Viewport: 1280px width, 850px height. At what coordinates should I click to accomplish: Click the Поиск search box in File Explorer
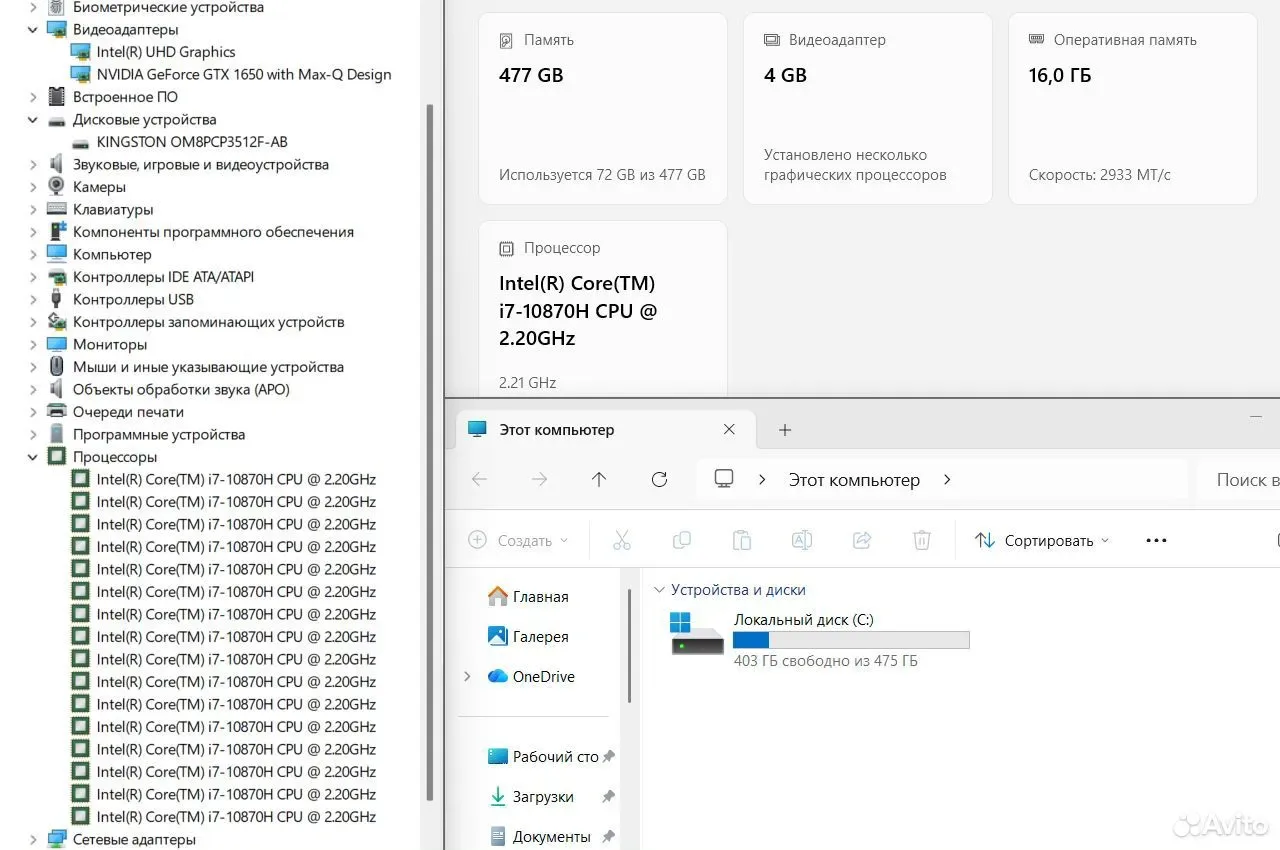click(x=1240, y=480)
